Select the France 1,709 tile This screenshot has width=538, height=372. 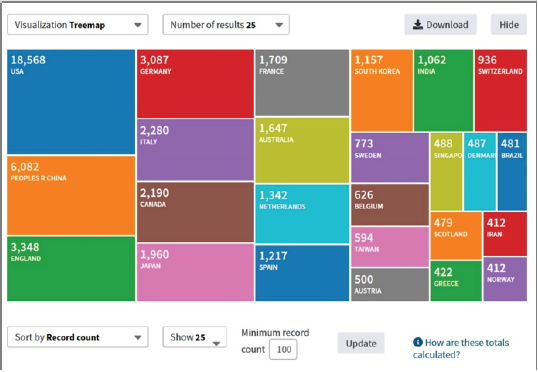[x=302, y=83]
